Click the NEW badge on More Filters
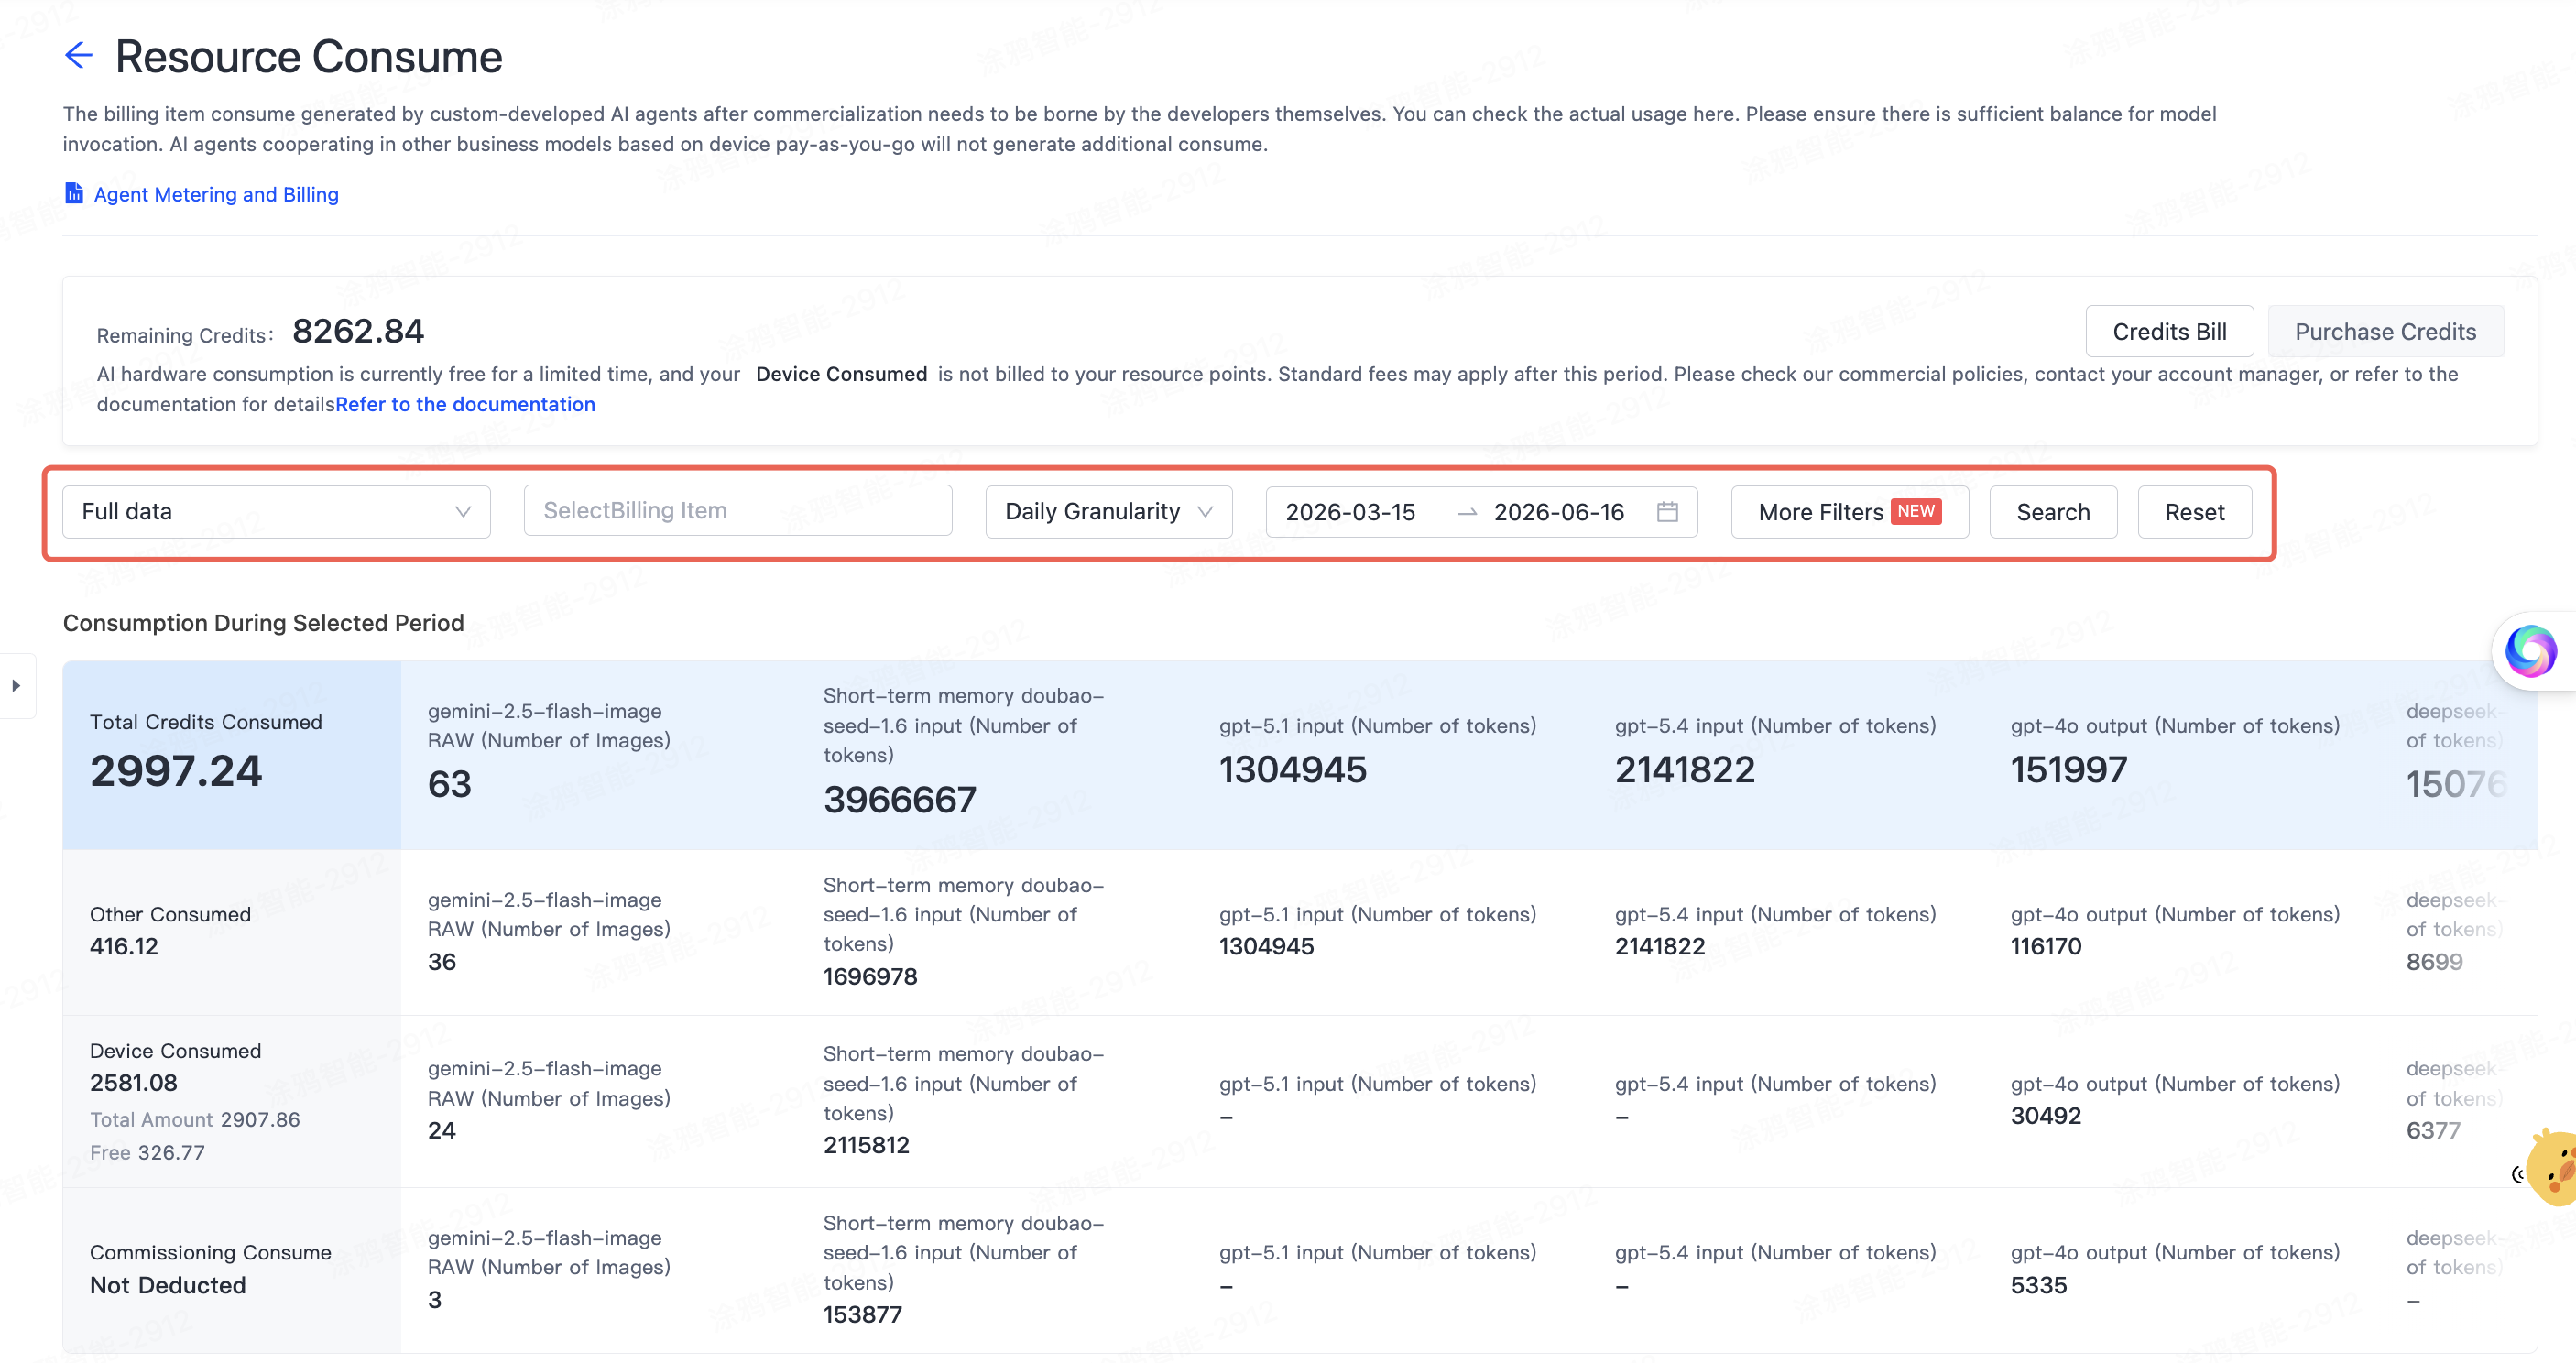The height and width of the screenshot is (1363, 2576). click(1916, 511)
